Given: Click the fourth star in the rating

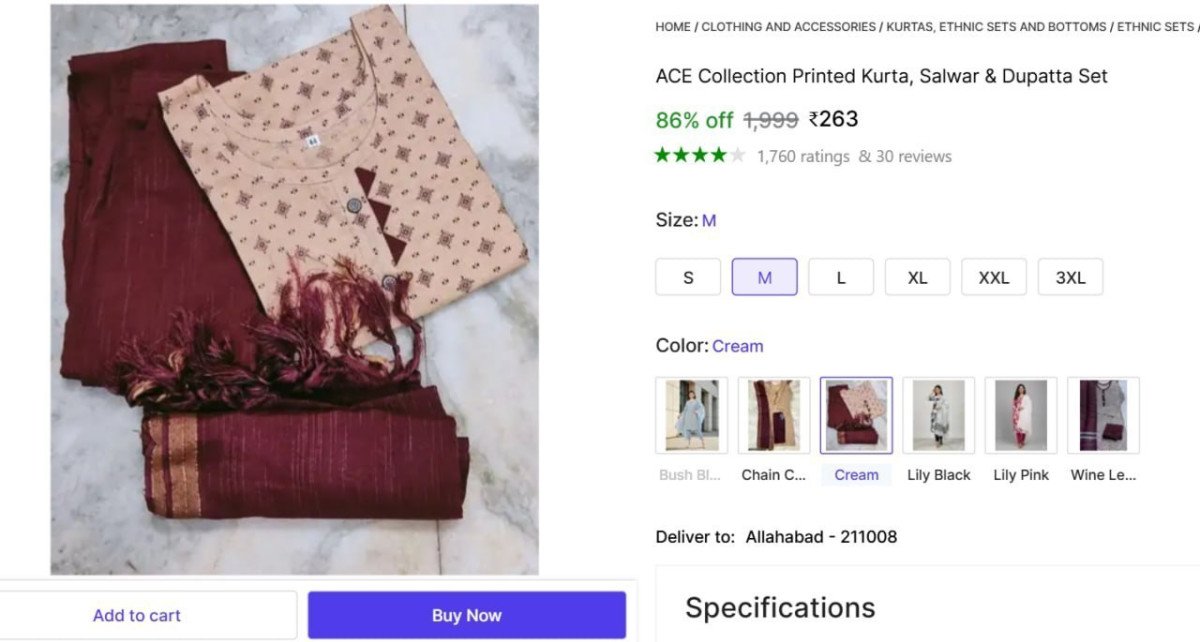Looking at the screenshot, I should tap(720, 156).
